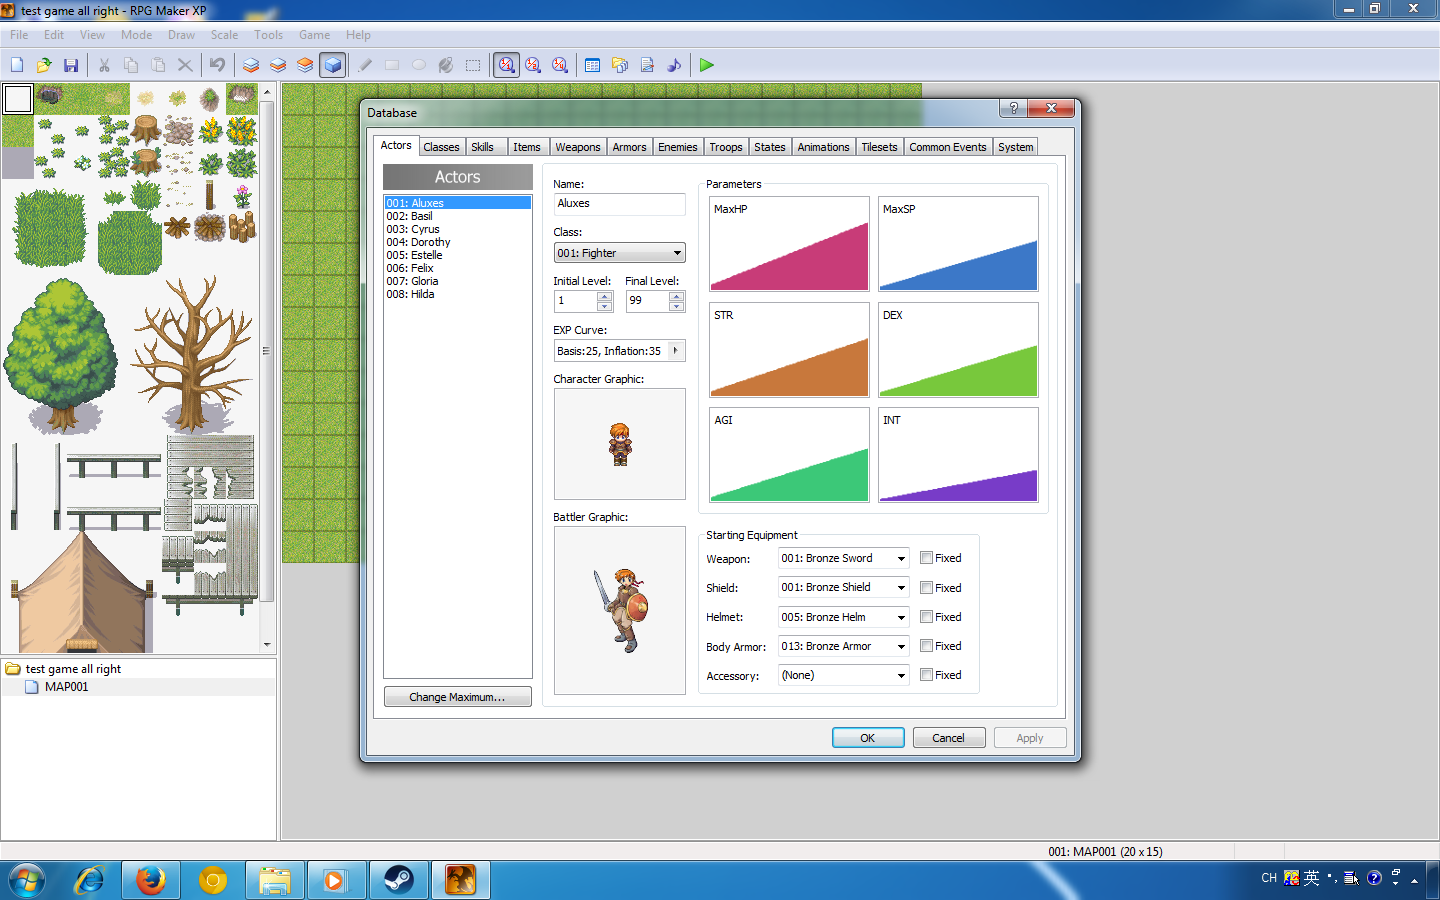1440x900 pixels.
Task: Tick the Fixed checkbox for Accessory
Action: coord(926,674)
